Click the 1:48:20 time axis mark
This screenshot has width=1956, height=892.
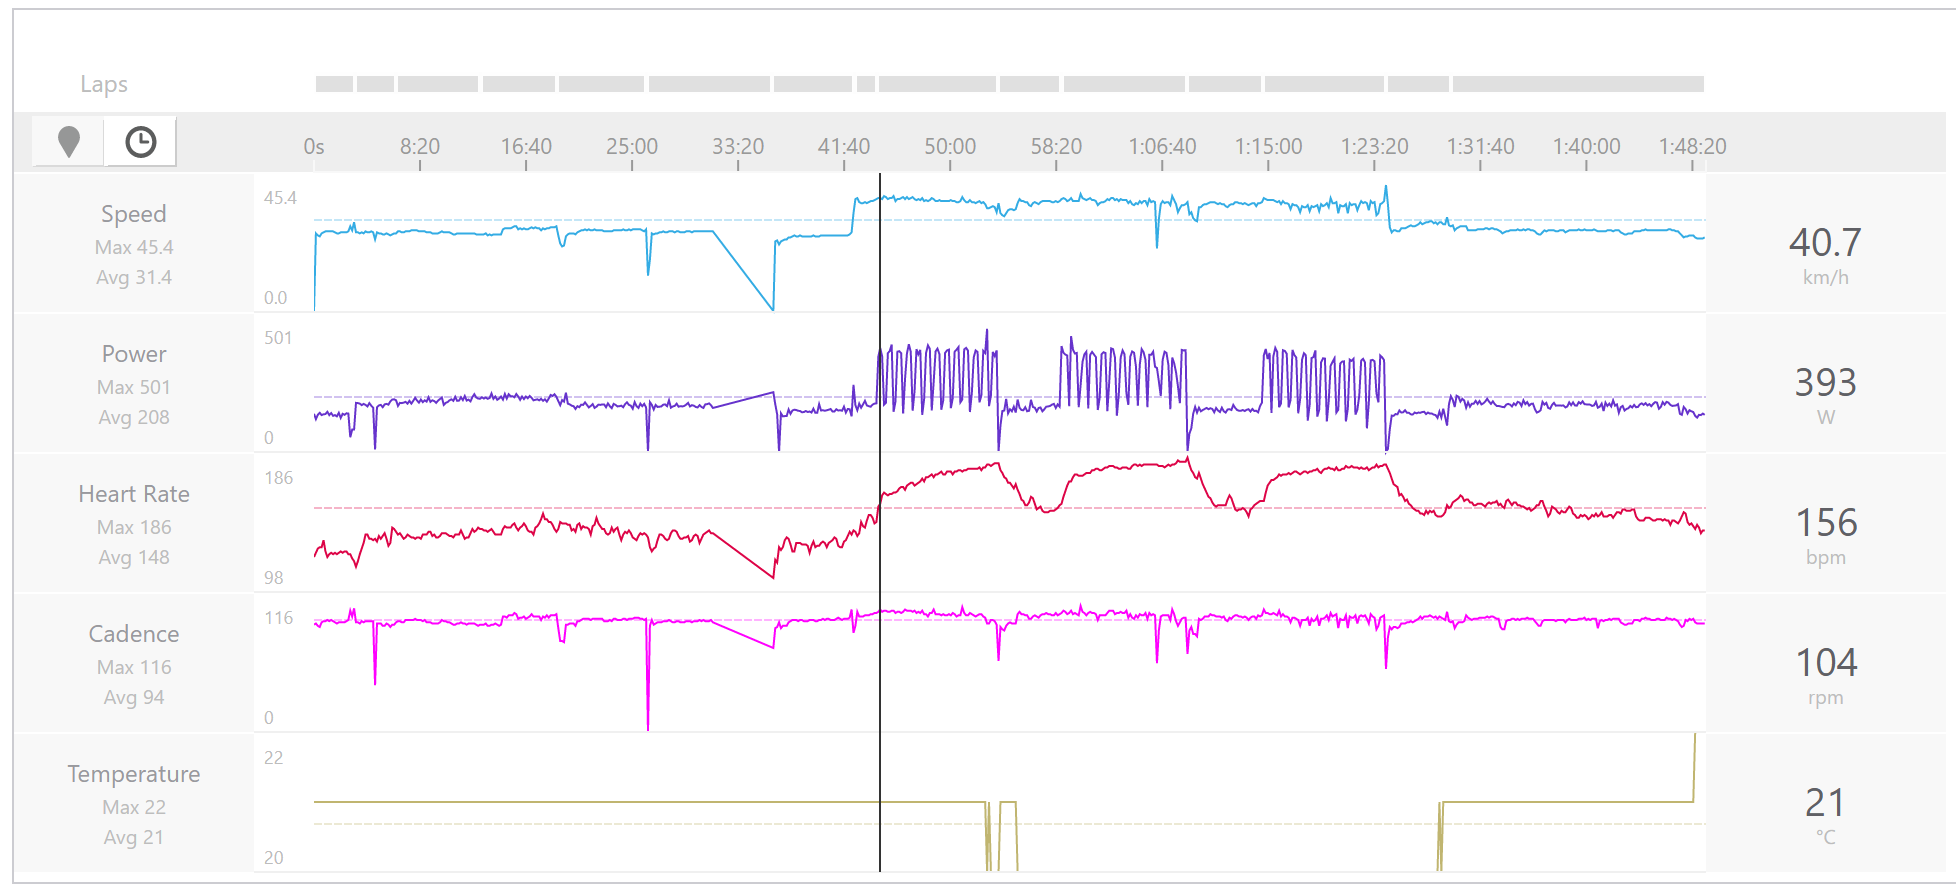pyautogui.click(x=1692, y=146)
